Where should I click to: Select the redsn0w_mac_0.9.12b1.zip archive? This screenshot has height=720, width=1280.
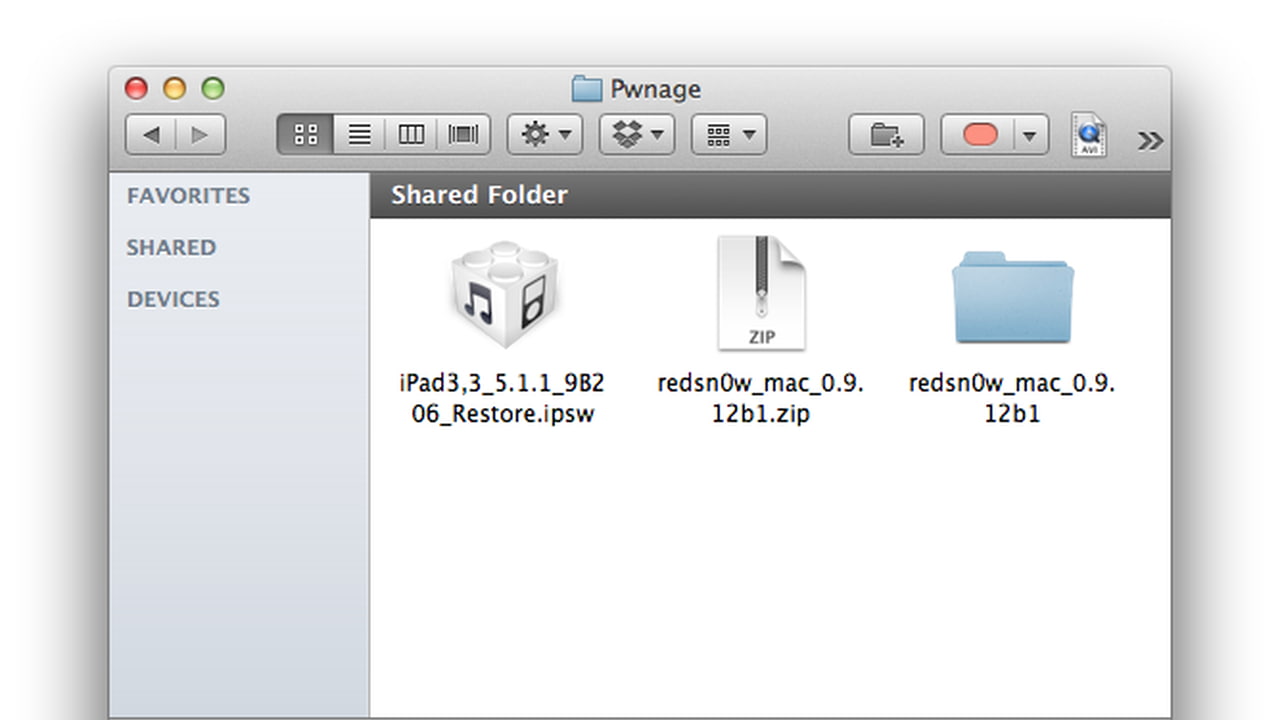(761, 295)
